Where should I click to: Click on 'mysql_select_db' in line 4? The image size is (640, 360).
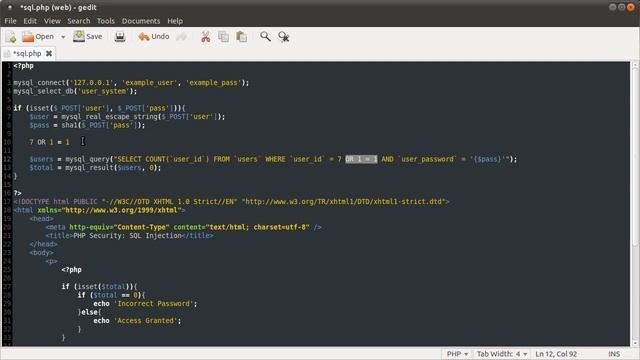point(43,91)
